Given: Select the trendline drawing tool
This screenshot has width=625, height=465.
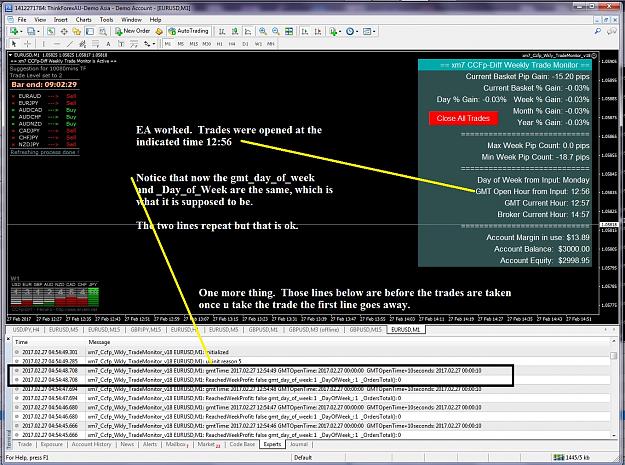Looking at the screenshot, I should (70, 44).
